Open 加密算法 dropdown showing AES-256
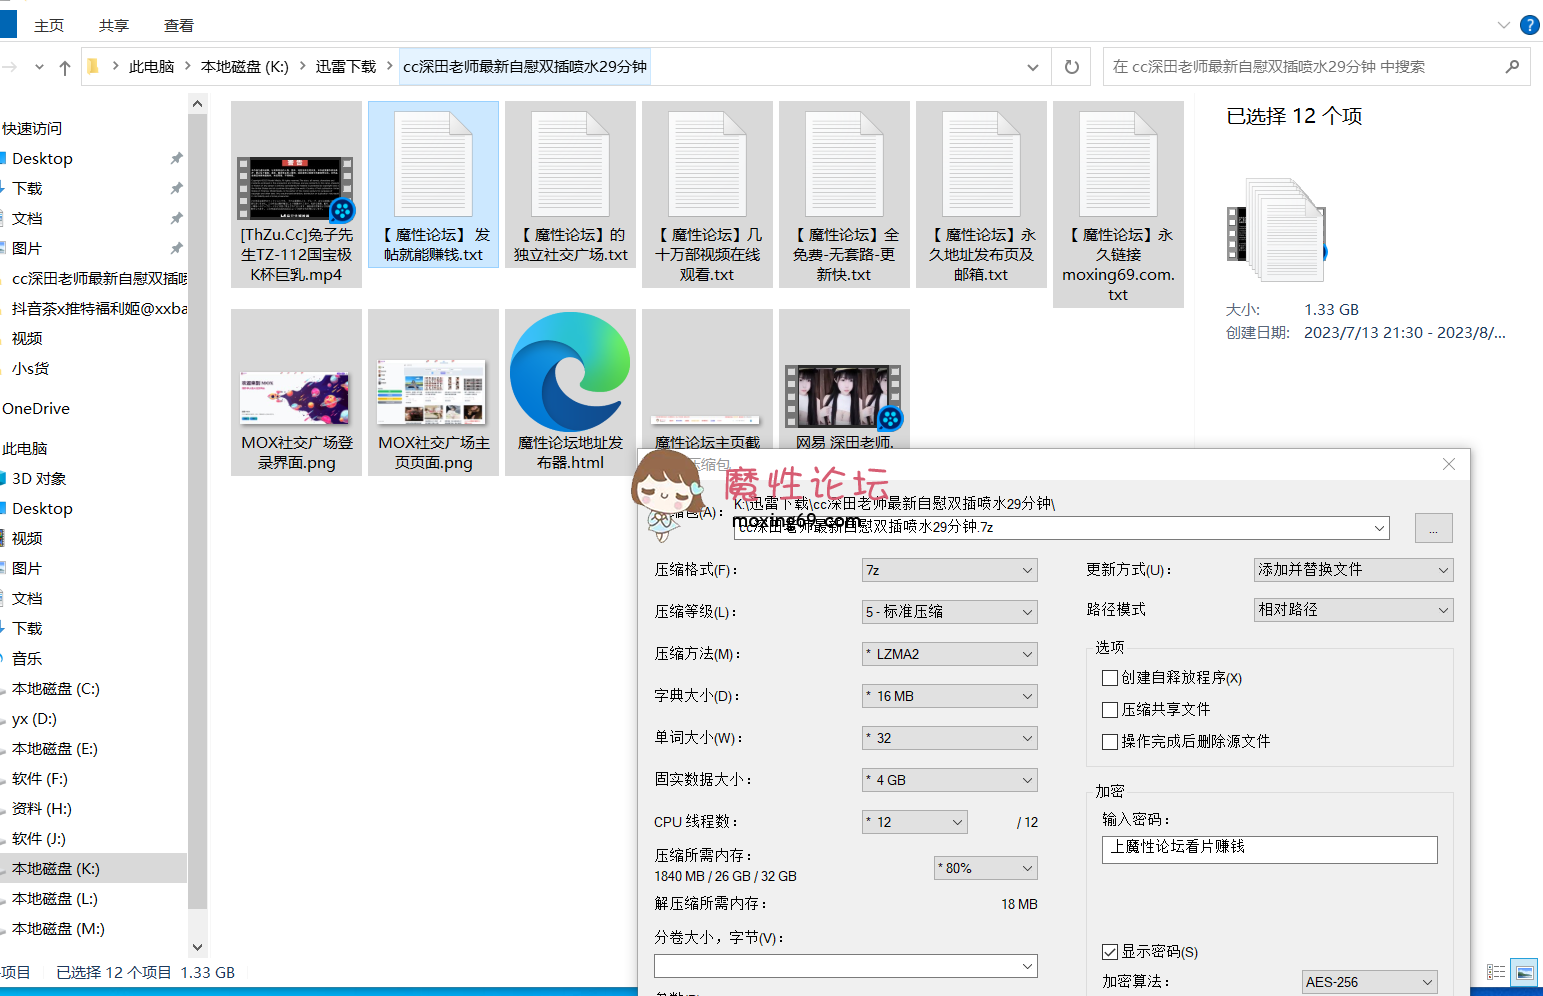 1369,982
